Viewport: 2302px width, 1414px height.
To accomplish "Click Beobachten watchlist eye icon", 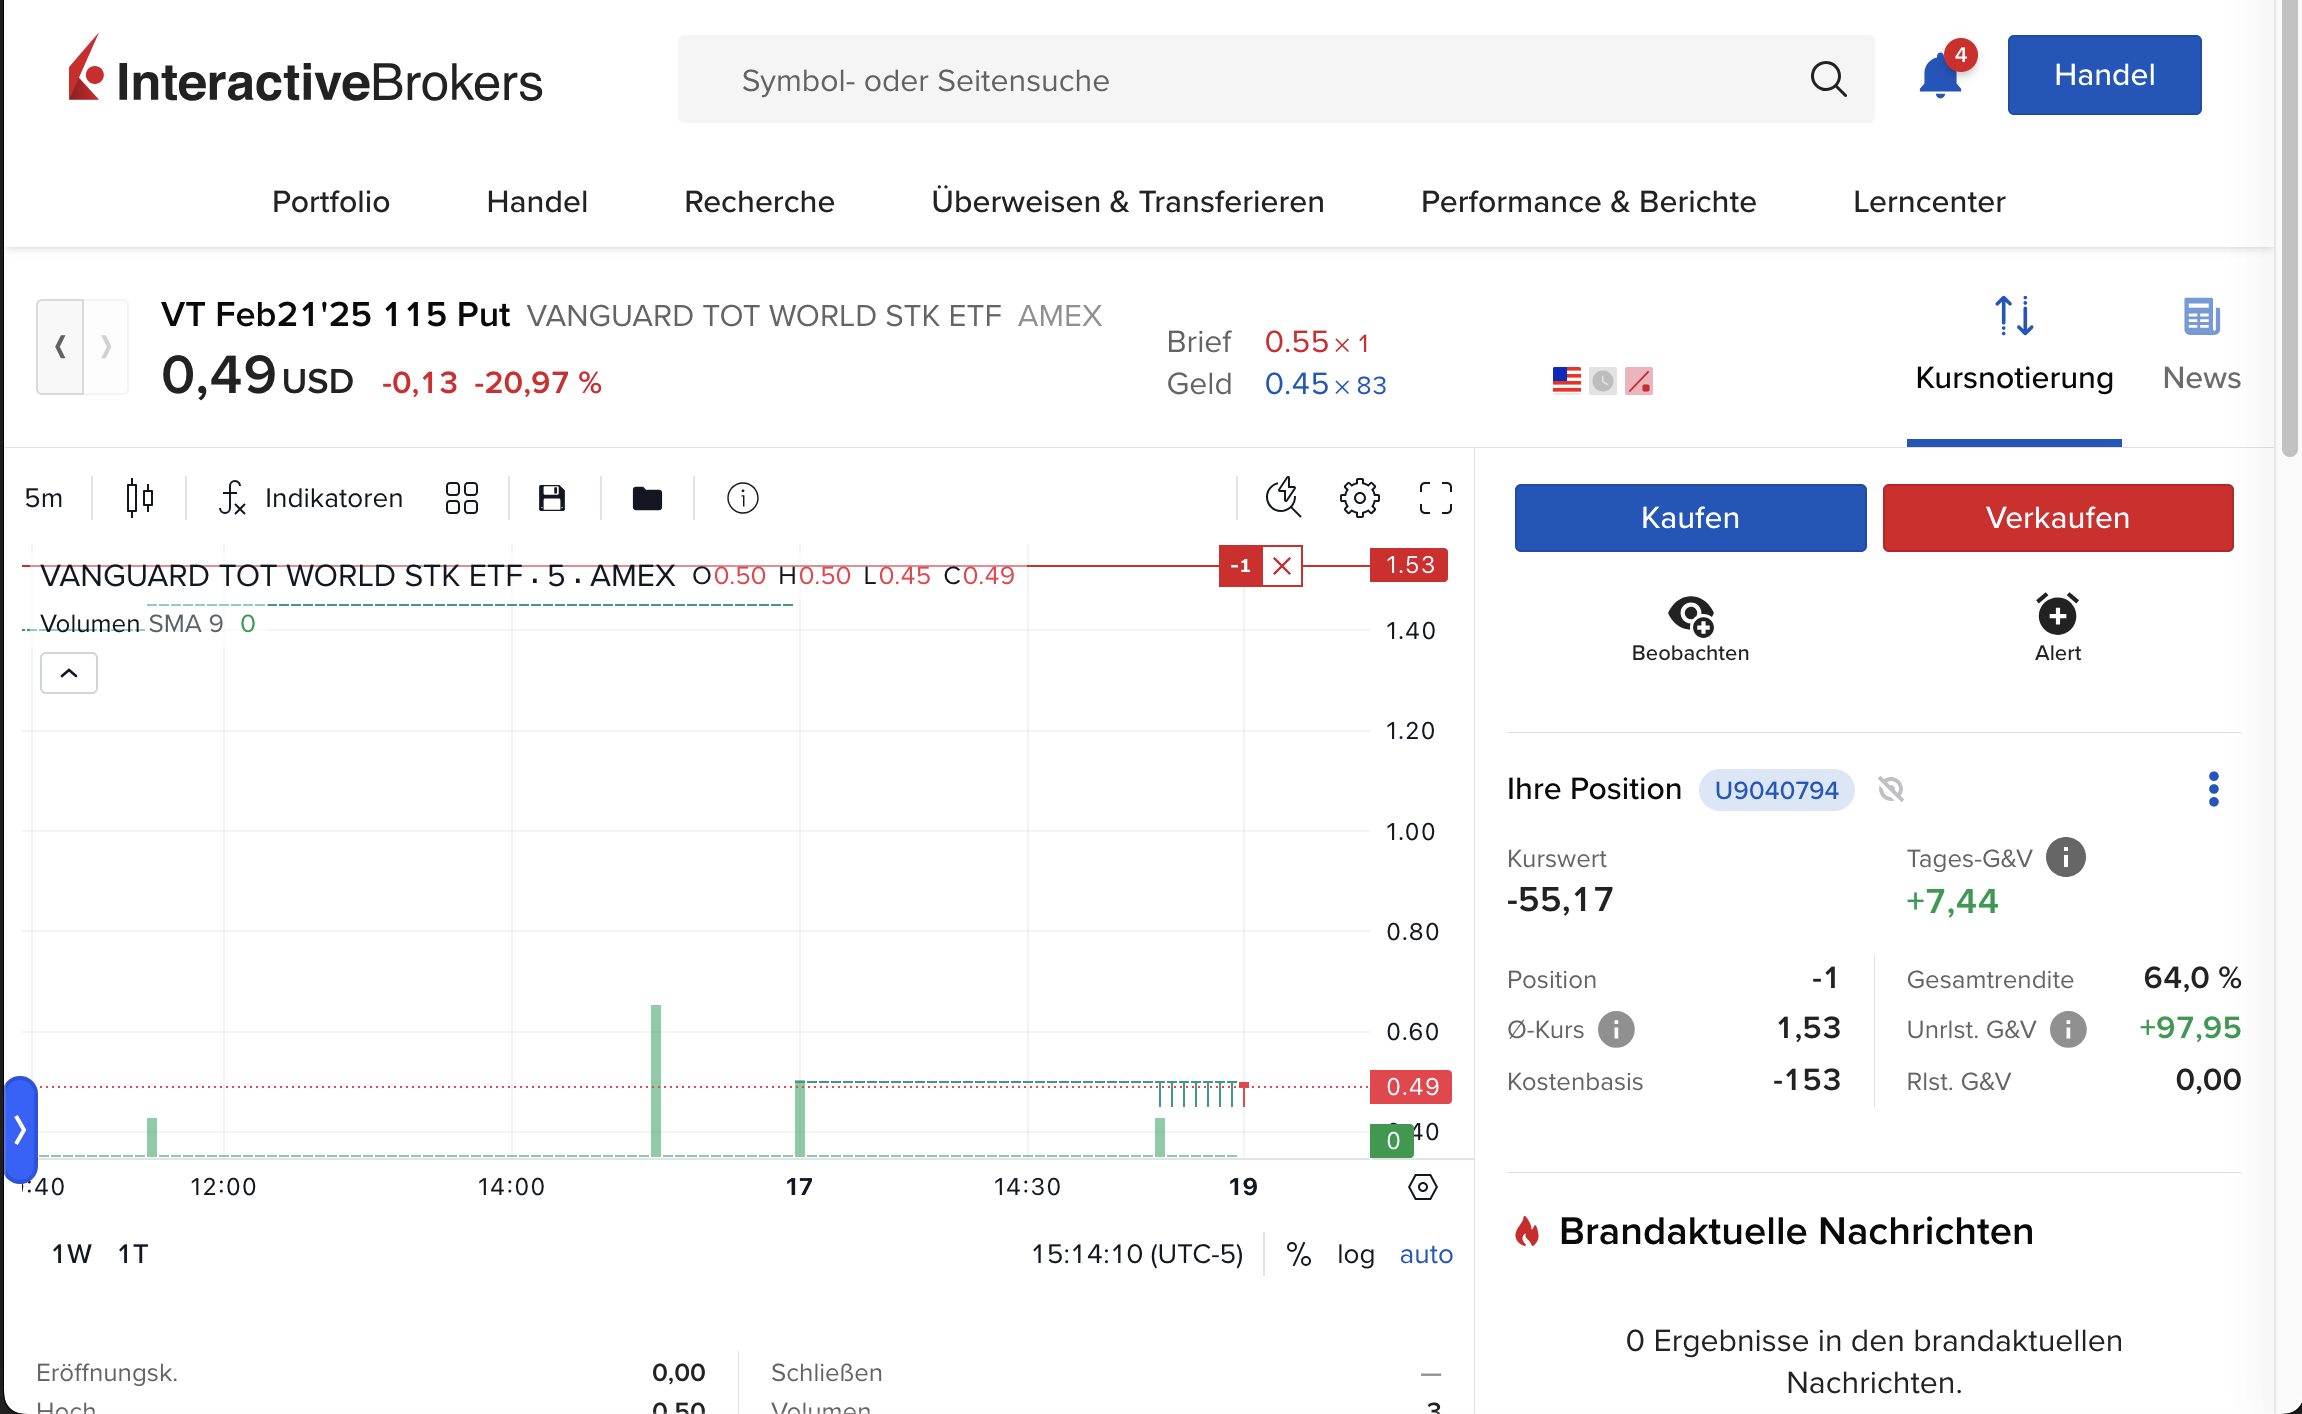I will [1691, 615].
